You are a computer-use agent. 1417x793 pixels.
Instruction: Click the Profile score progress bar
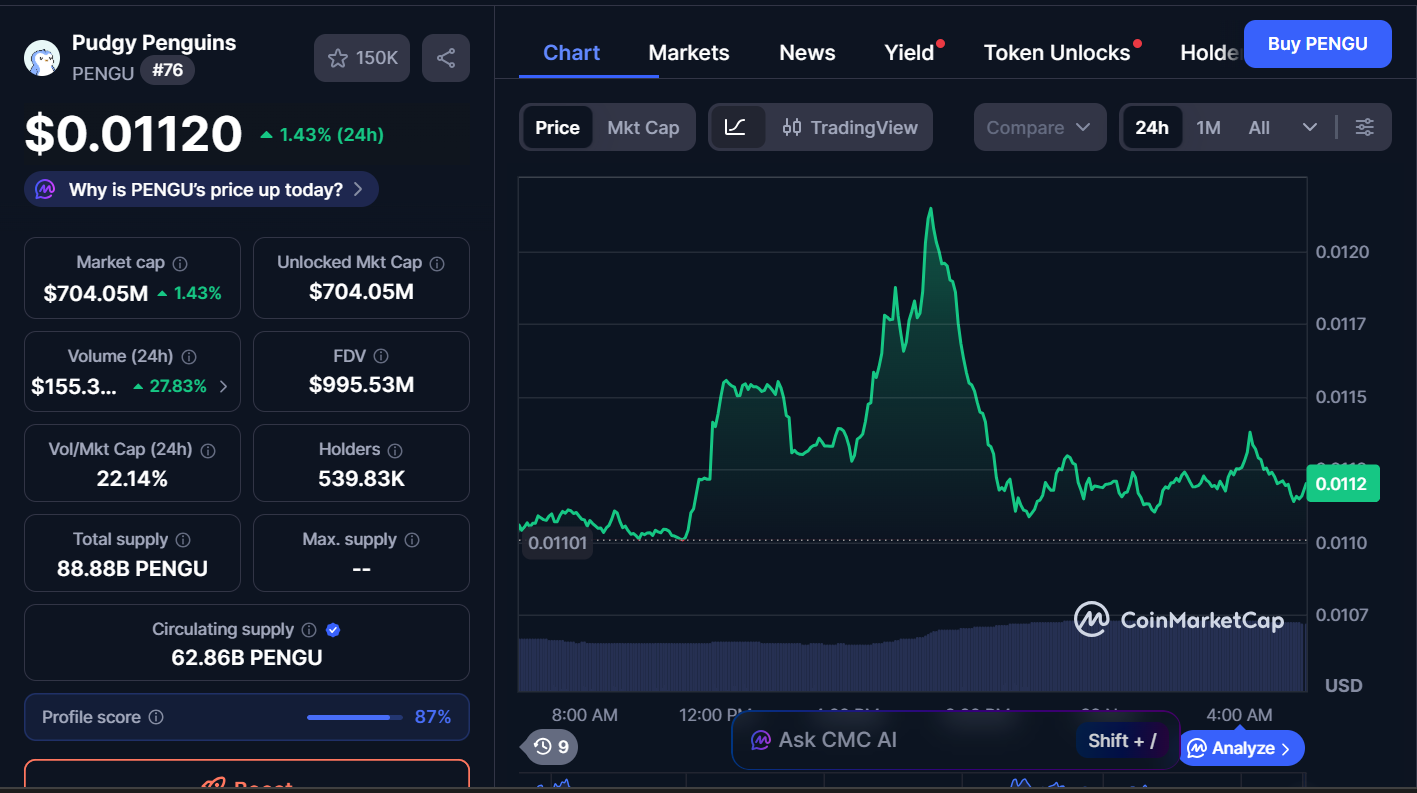[x=352, y=717]
